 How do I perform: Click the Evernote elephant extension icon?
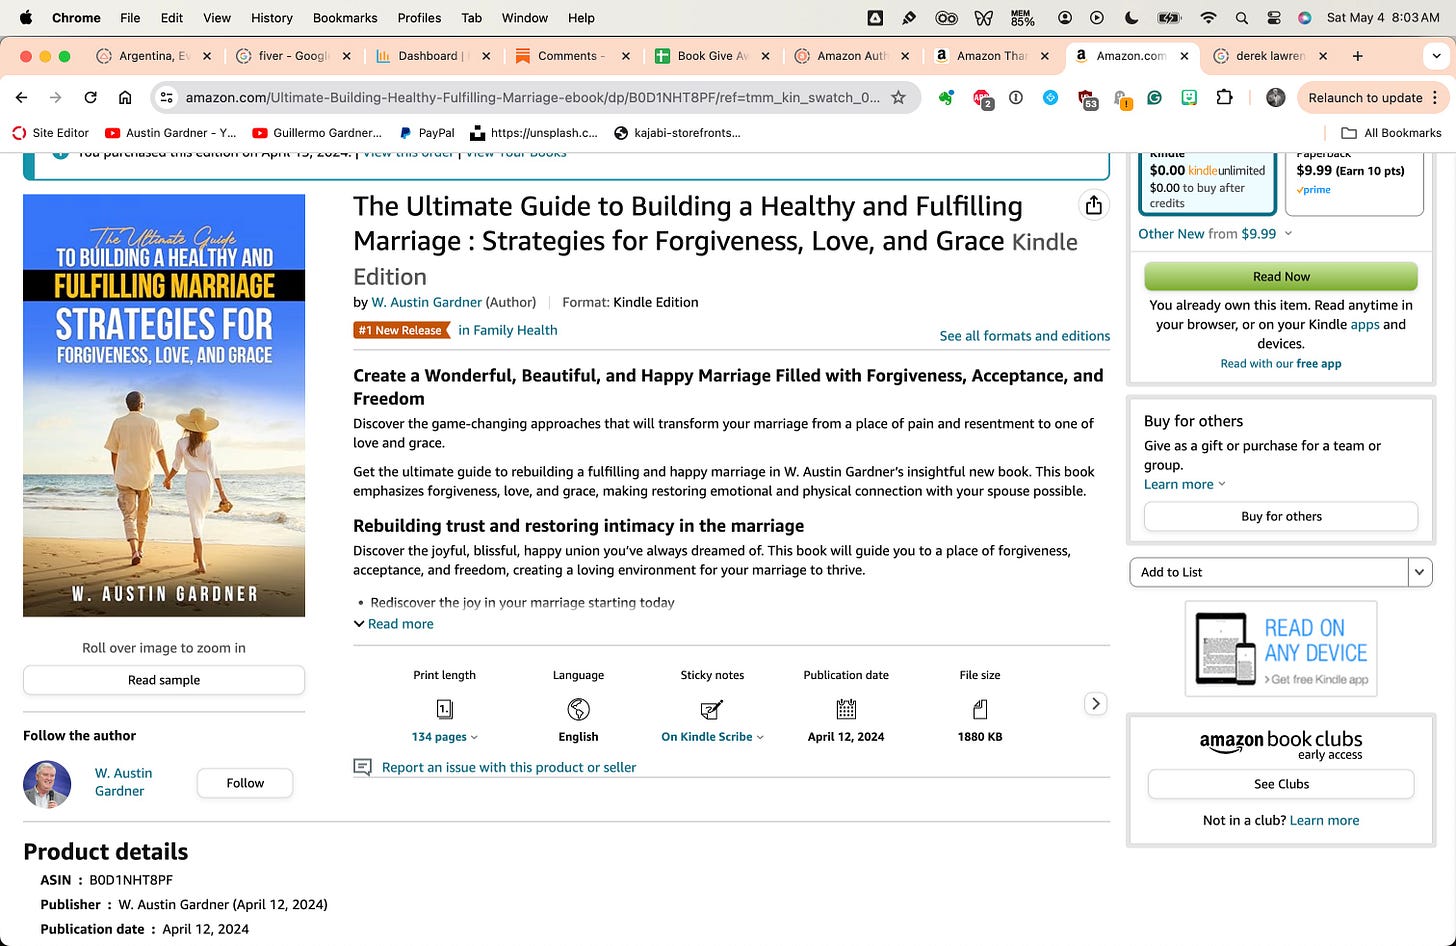click(x=945, y=97)
